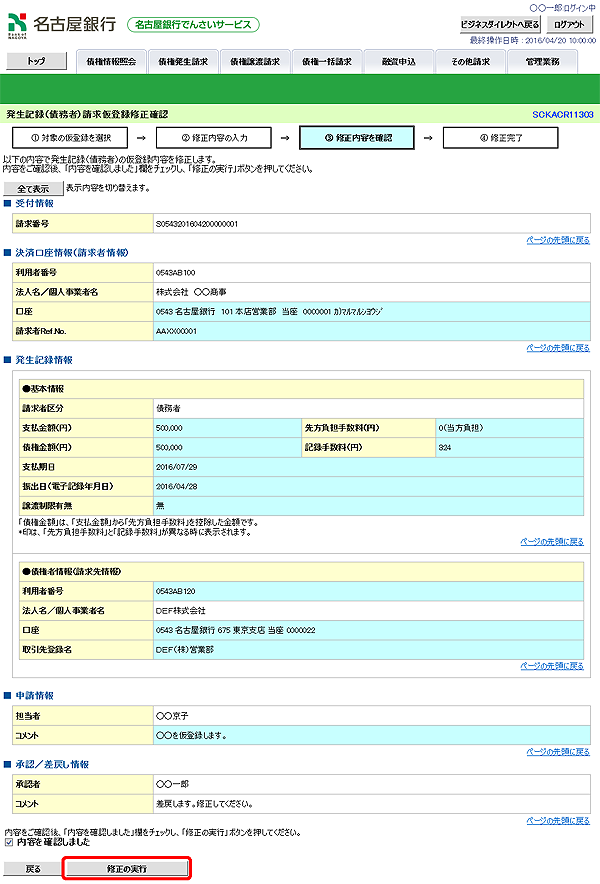Image resolution: width=600 pixels, height=884 pixels.
Task: Click the 受付情報 section heading
Action: pyautogui.click(x=34, y=204)
